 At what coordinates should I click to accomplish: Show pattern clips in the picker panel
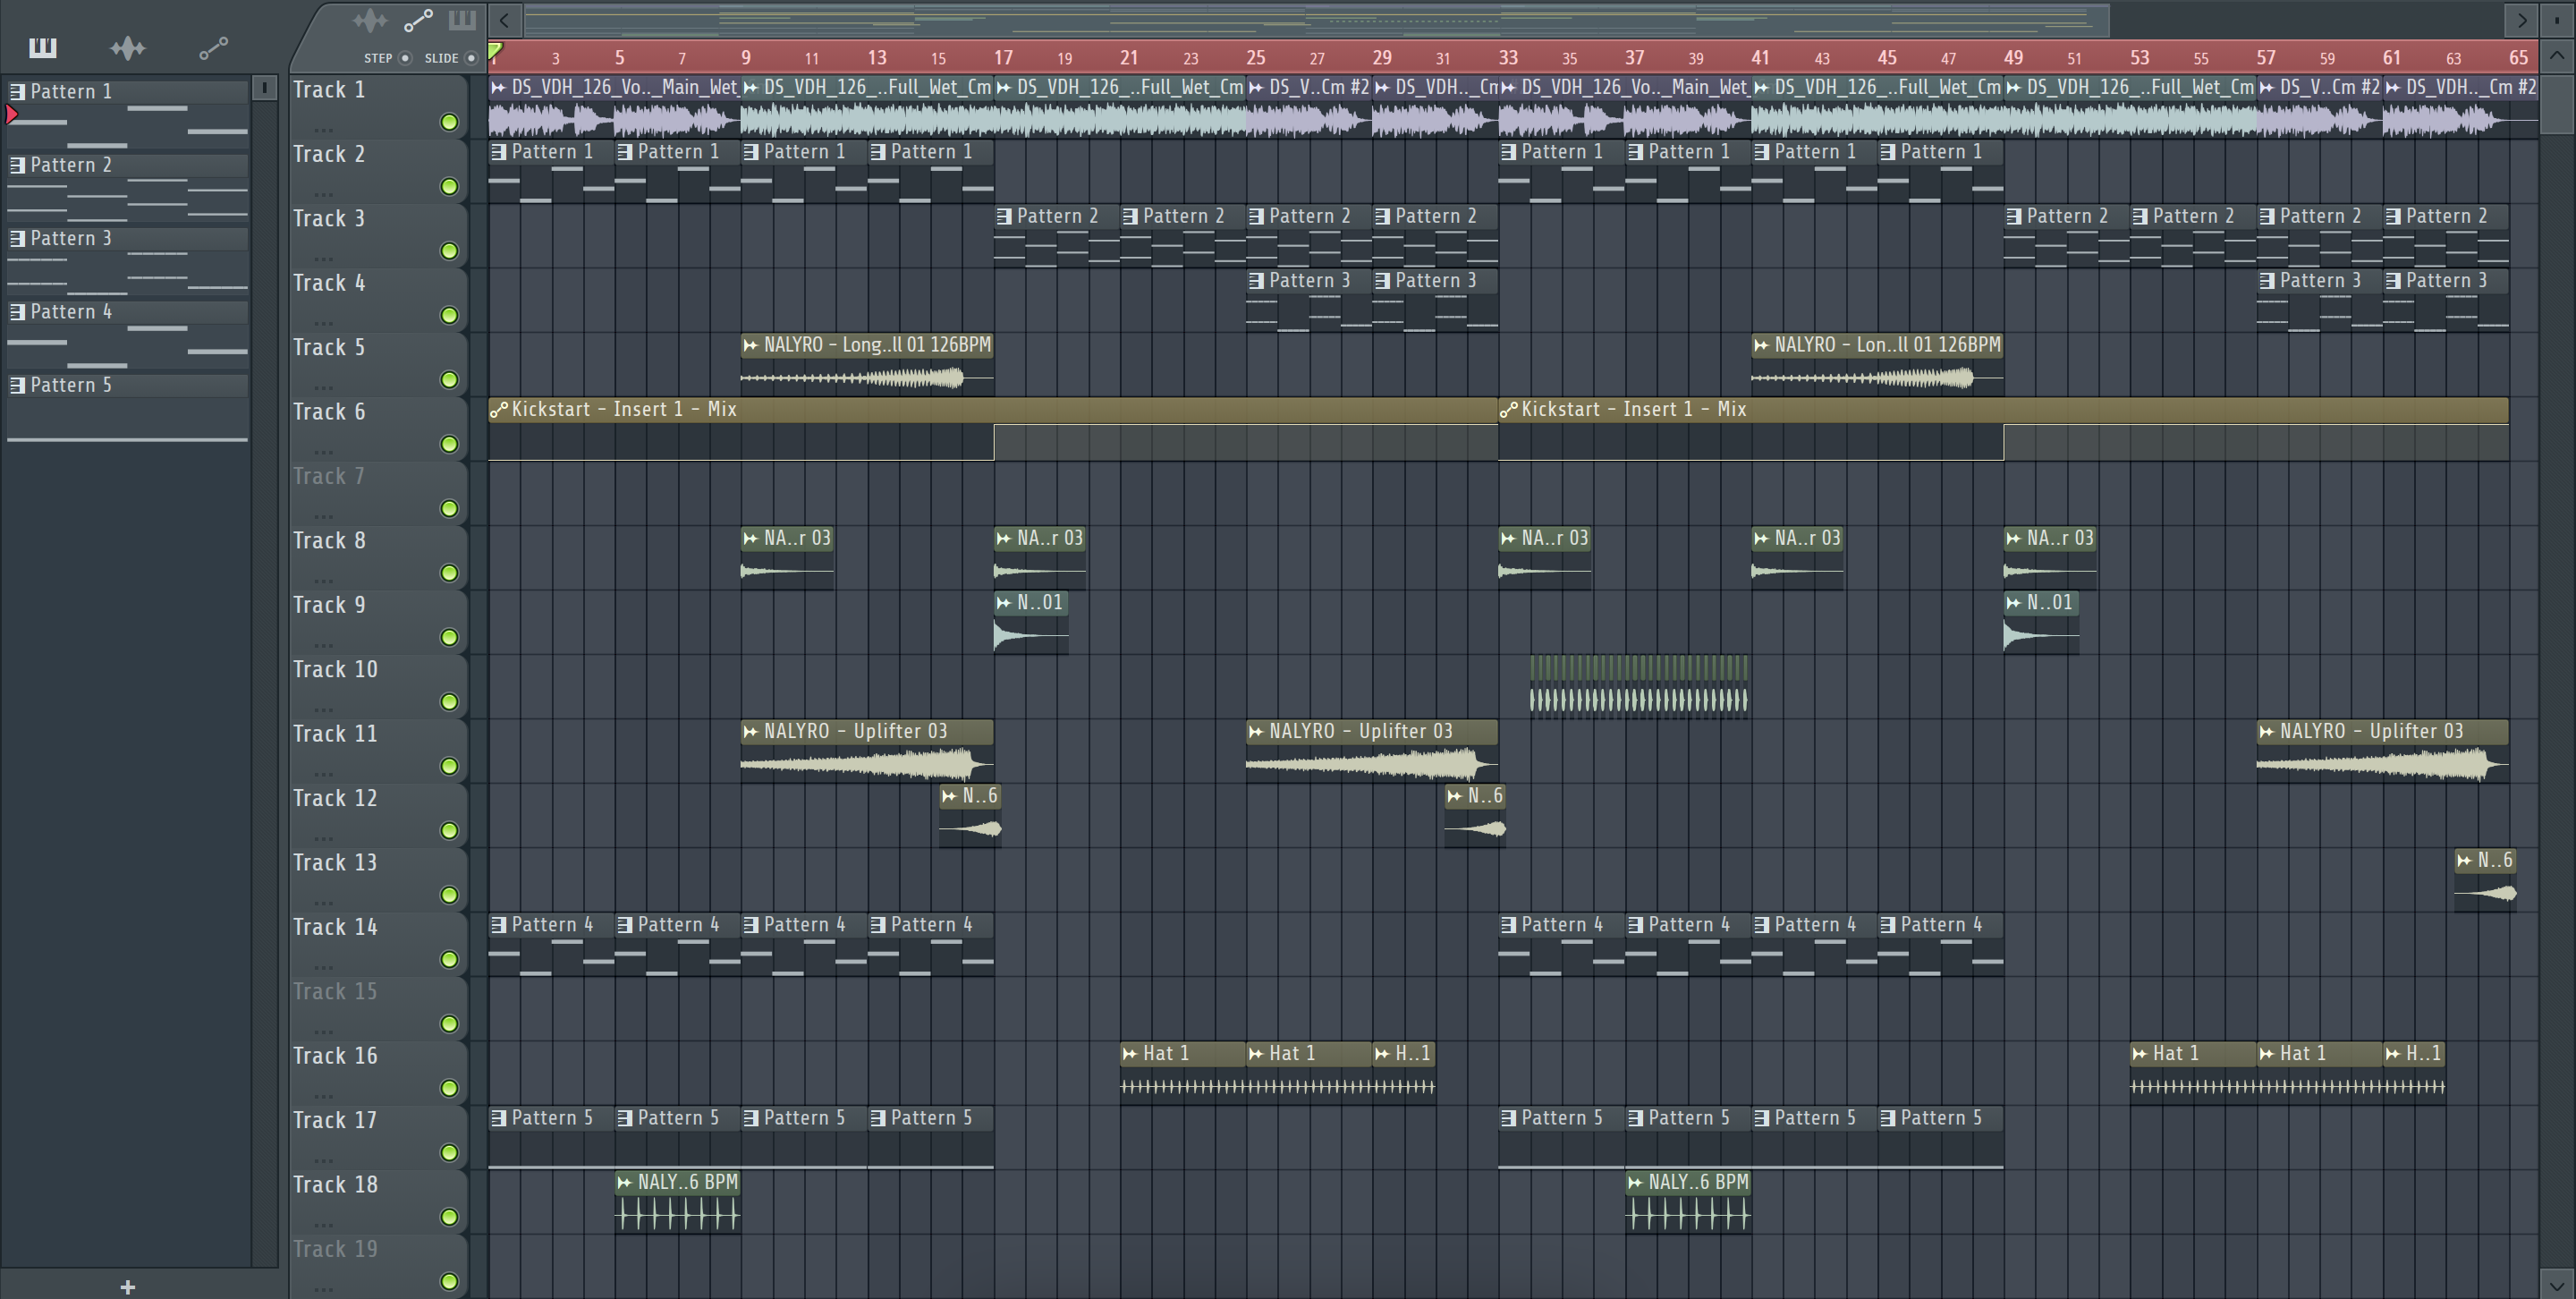[x=42, y=47]
